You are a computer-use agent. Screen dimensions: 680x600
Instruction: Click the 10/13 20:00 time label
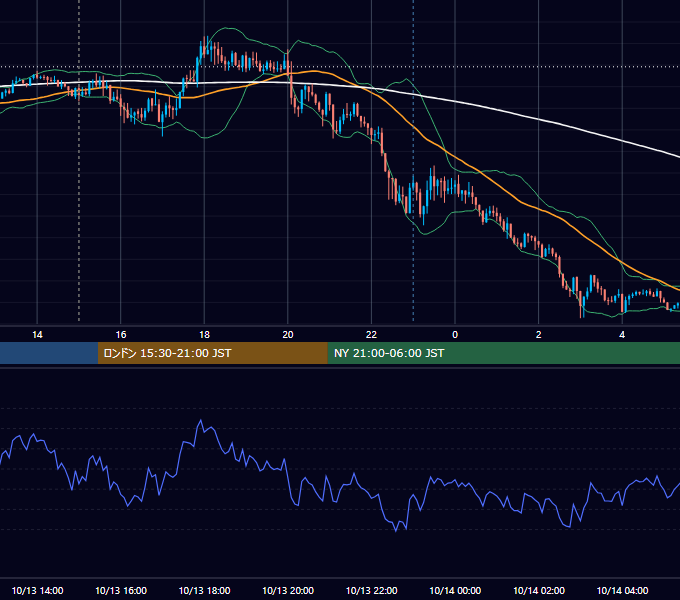coord(288,590)
